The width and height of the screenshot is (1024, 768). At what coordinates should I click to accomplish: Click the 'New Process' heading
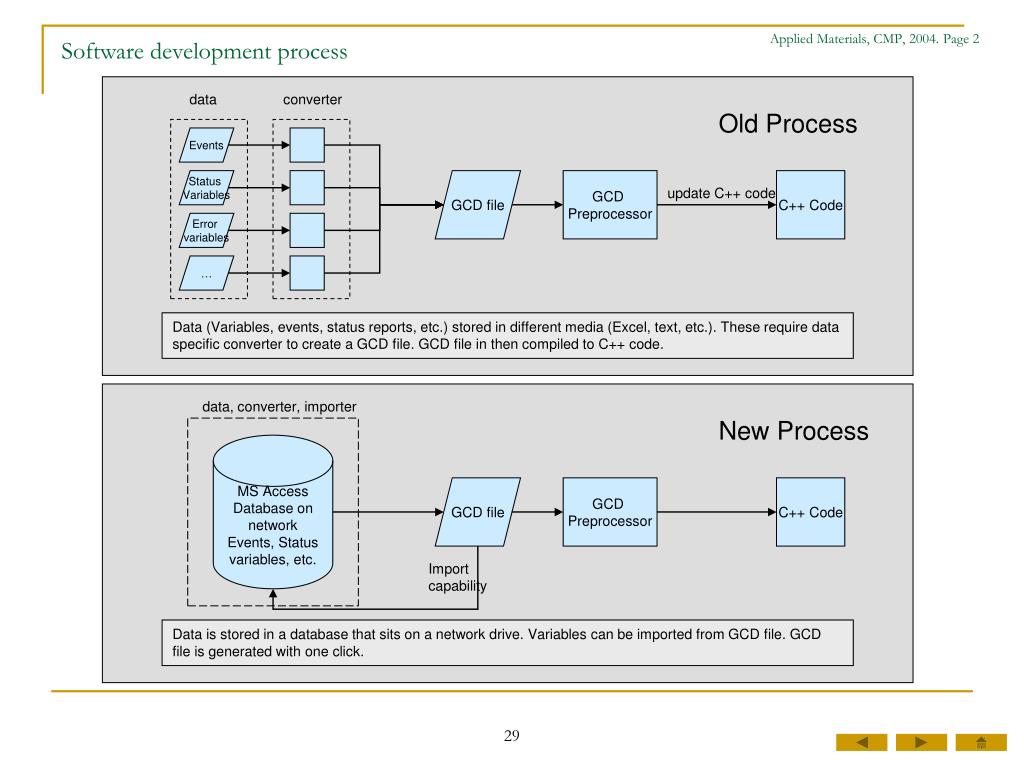(793, 431)
